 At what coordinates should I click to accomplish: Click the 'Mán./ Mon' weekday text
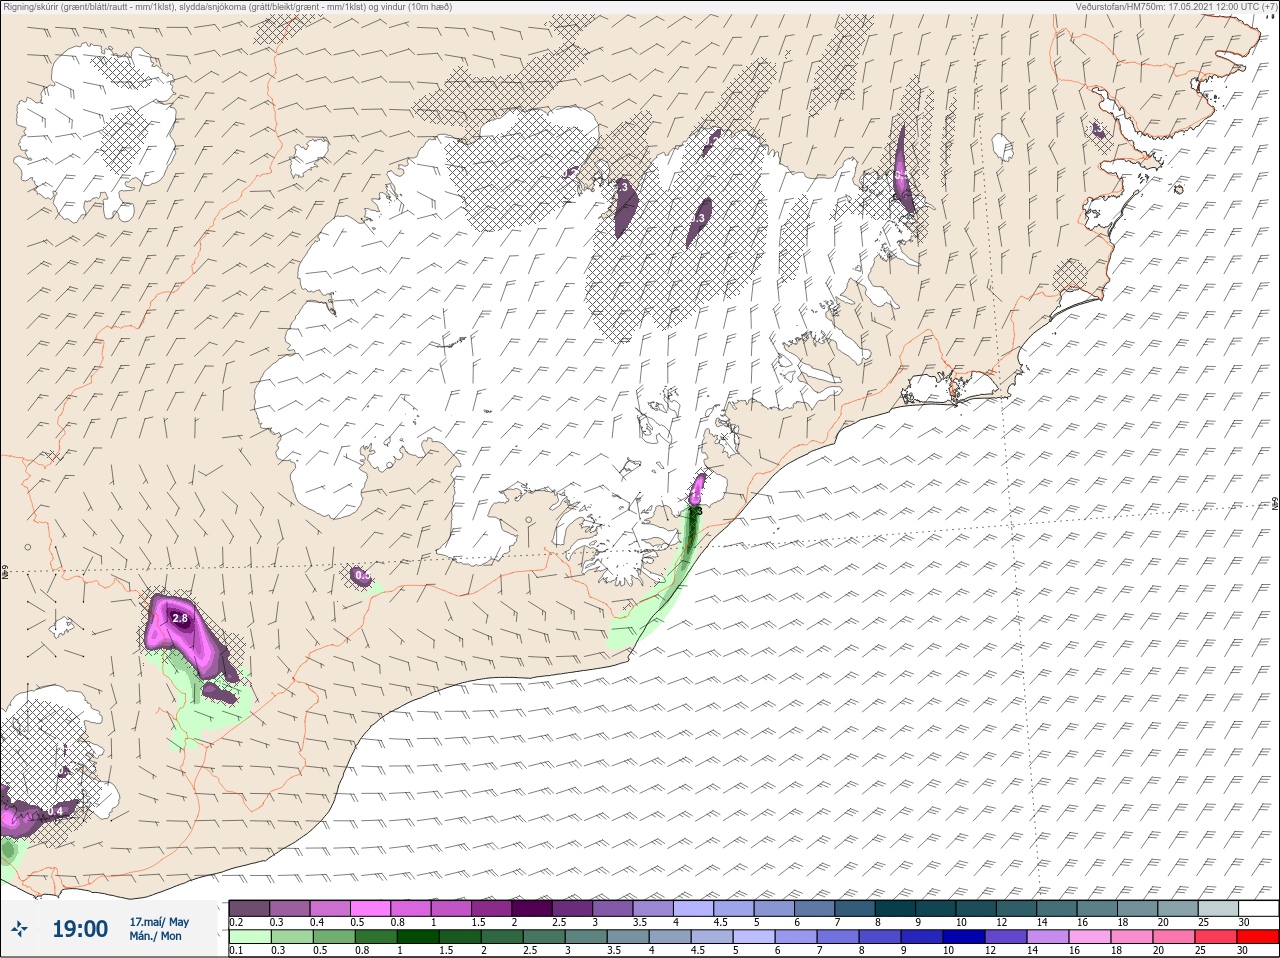(155, 936)
